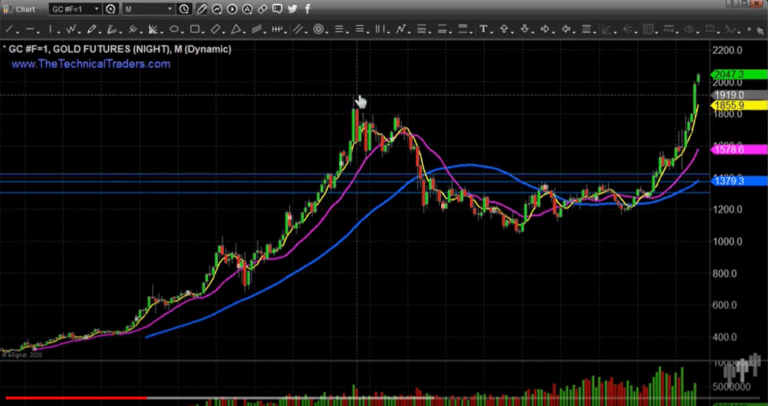Expand the trend line tool dropdown arrow
768x406 pixels.
click(18, 31)
